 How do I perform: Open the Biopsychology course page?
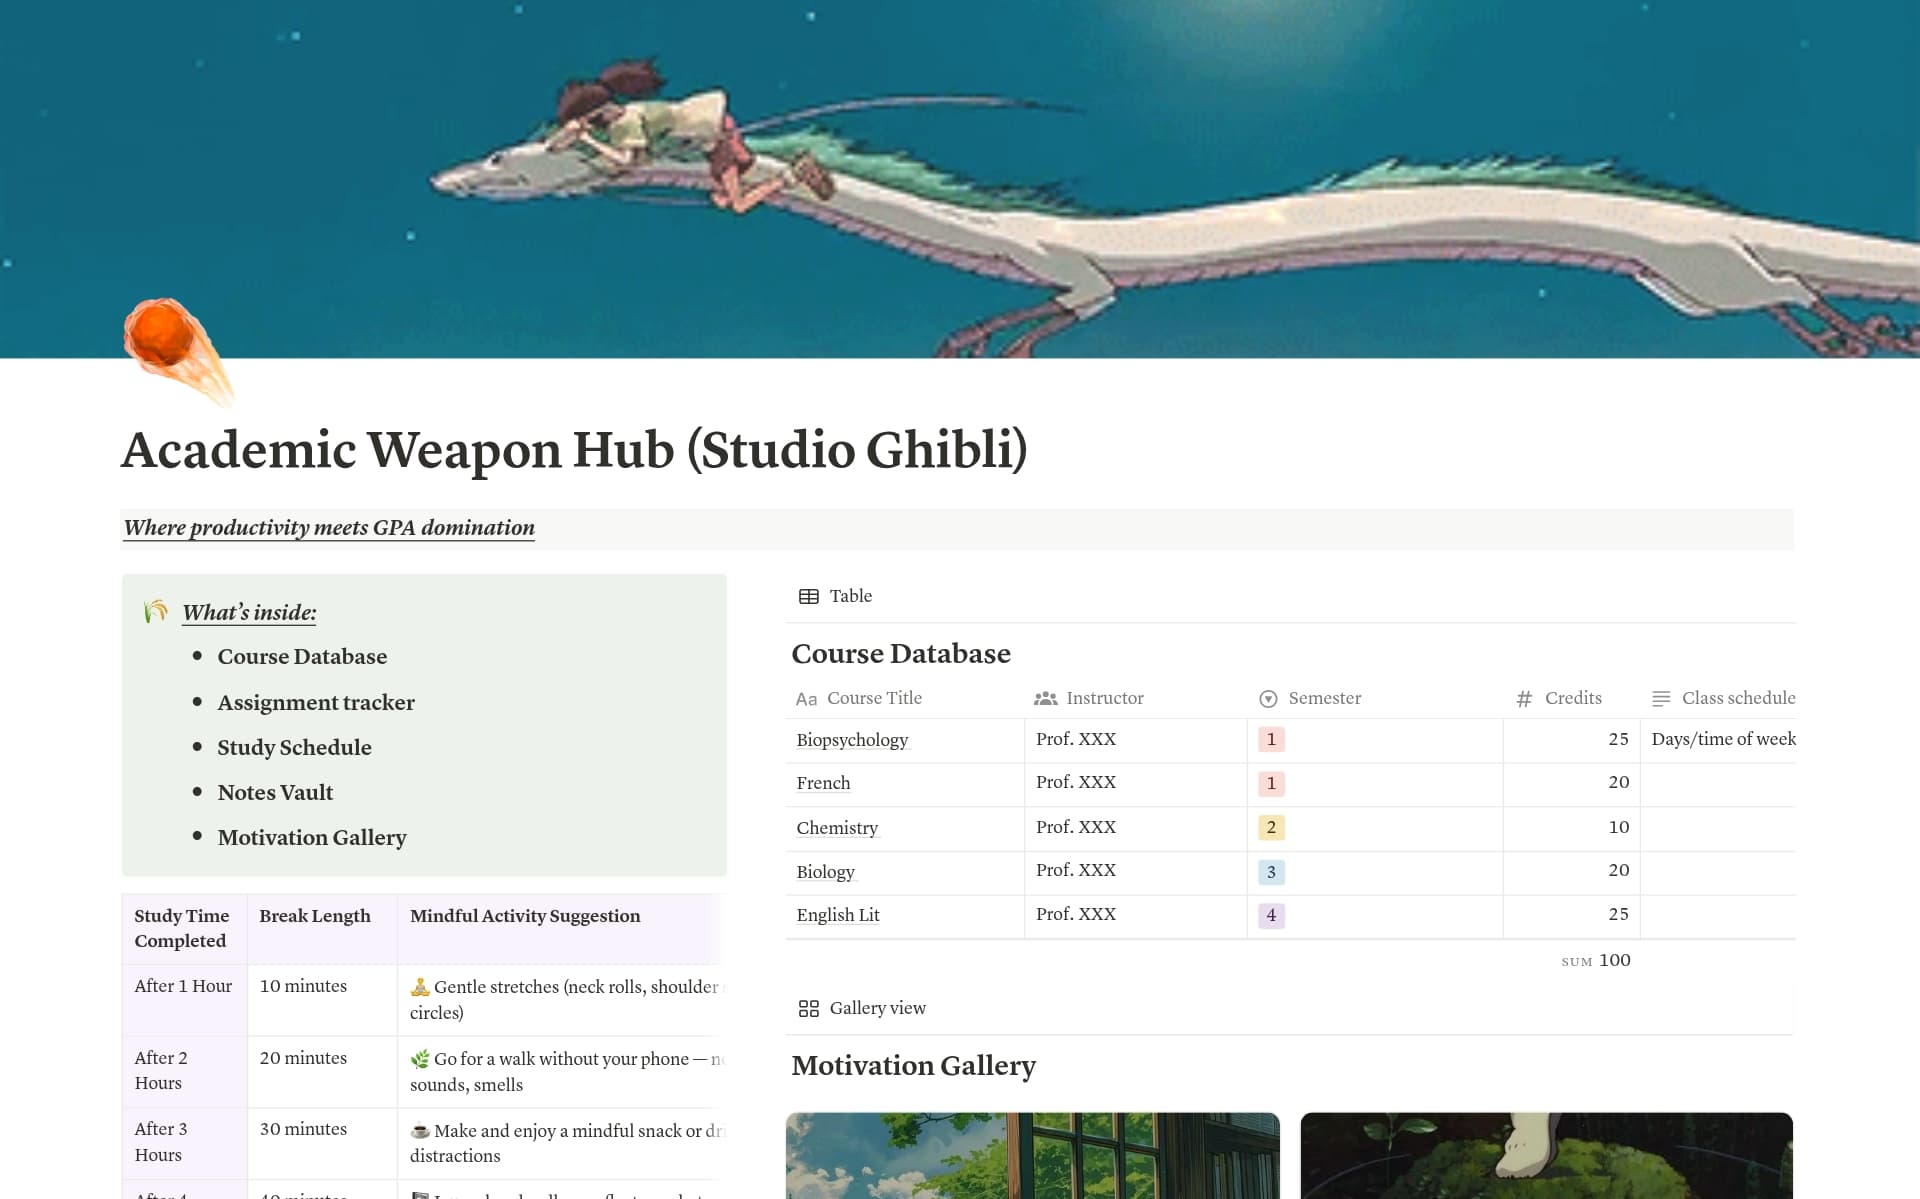(852, 740)
